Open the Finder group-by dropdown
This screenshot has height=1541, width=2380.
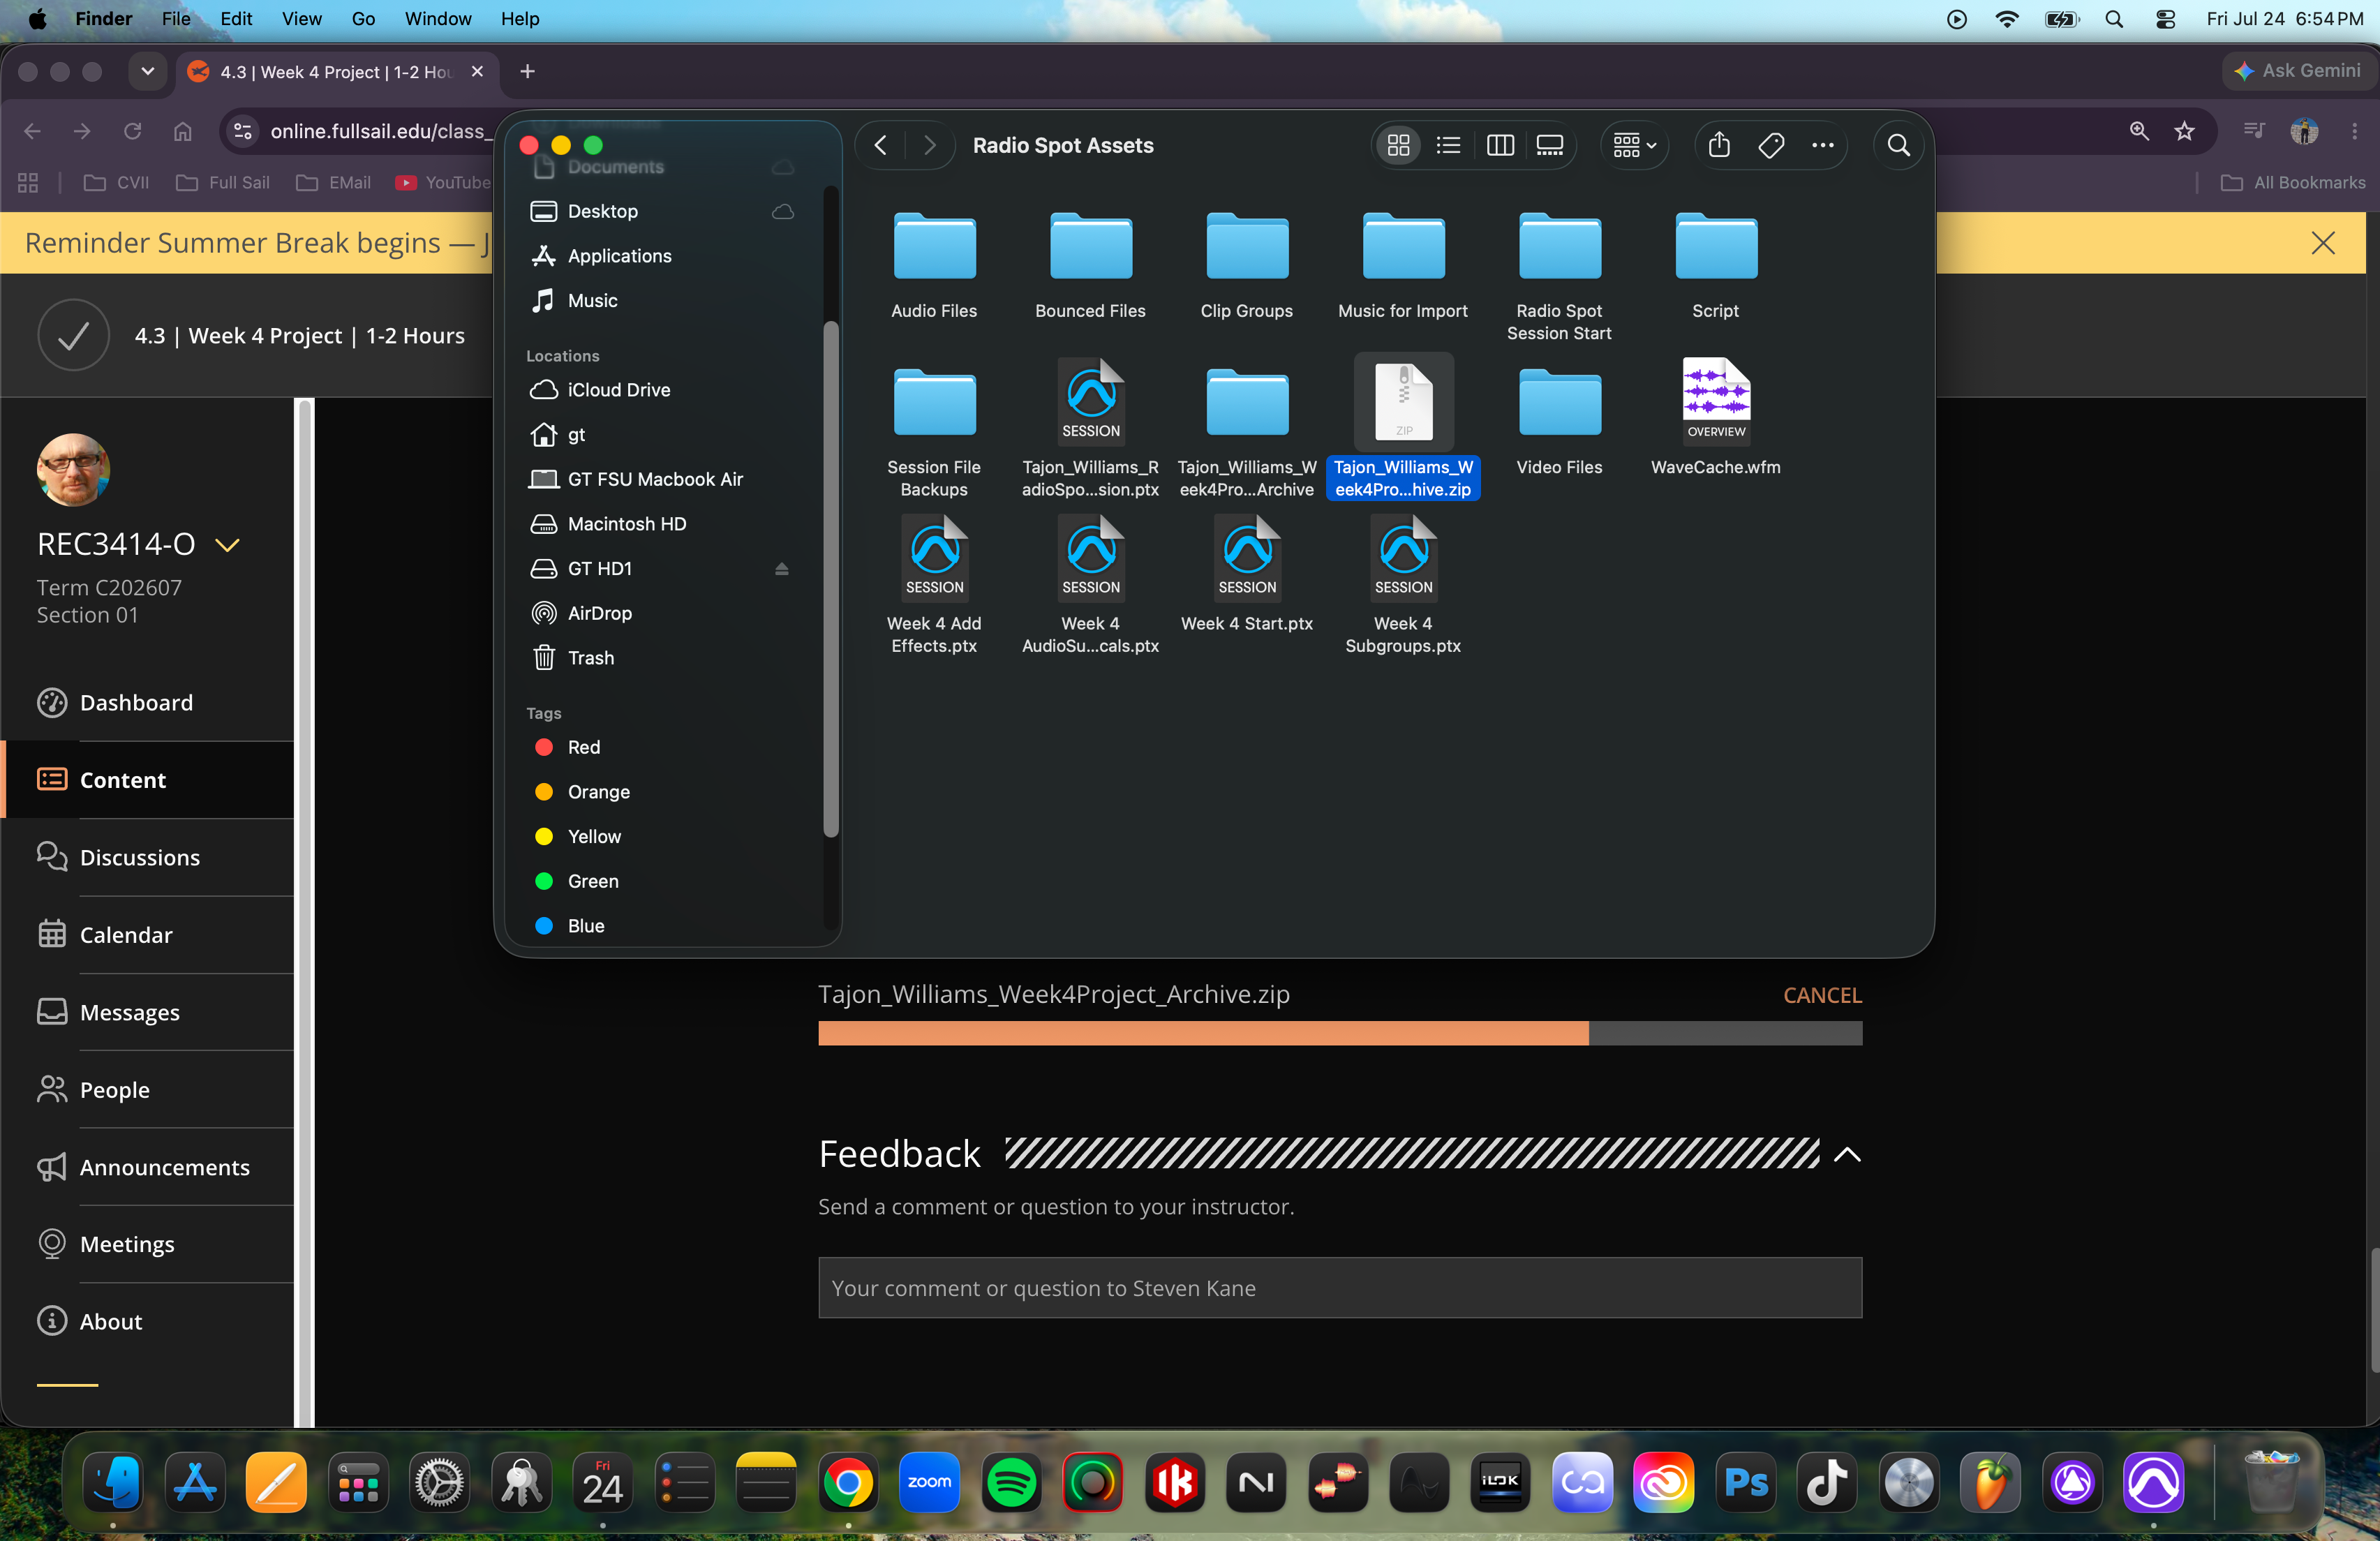tap(1634, 146)
